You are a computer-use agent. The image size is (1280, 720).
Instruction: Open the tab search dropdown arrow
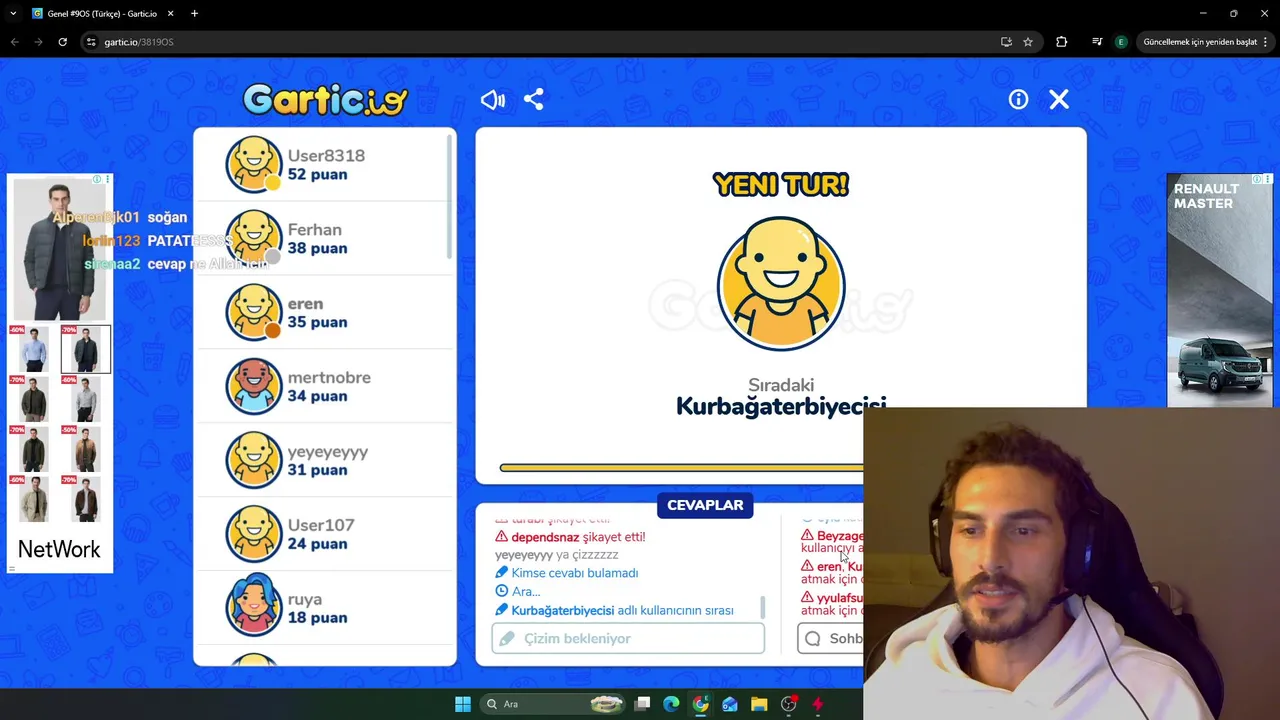click(13, 13)
